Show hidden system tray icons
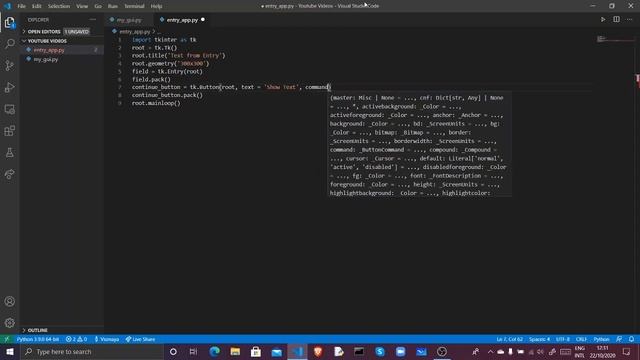Viewport: 640px width, 360px height. pos(490,351)
